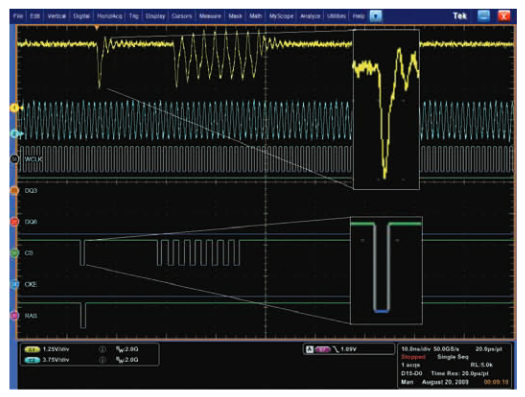Viewport: 525px width, 397px height.
Task: Select the yellow channel 1 ground marker
Action: tap(14, 108)
